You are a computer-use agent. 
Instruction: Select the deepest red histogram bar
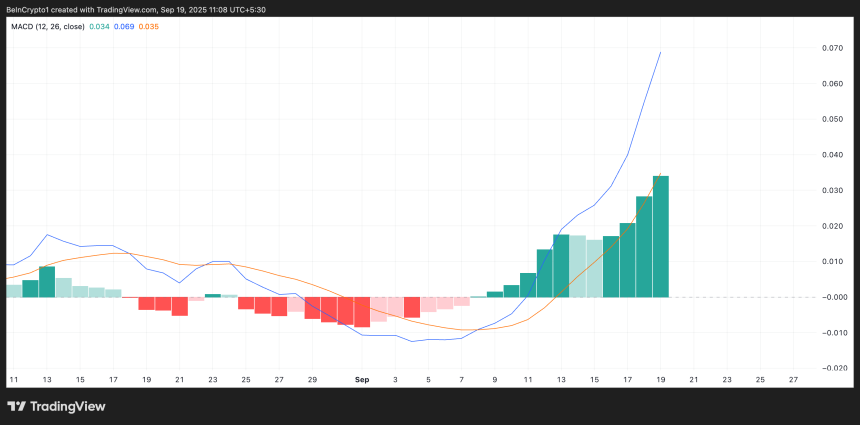[x=362, y=311]
